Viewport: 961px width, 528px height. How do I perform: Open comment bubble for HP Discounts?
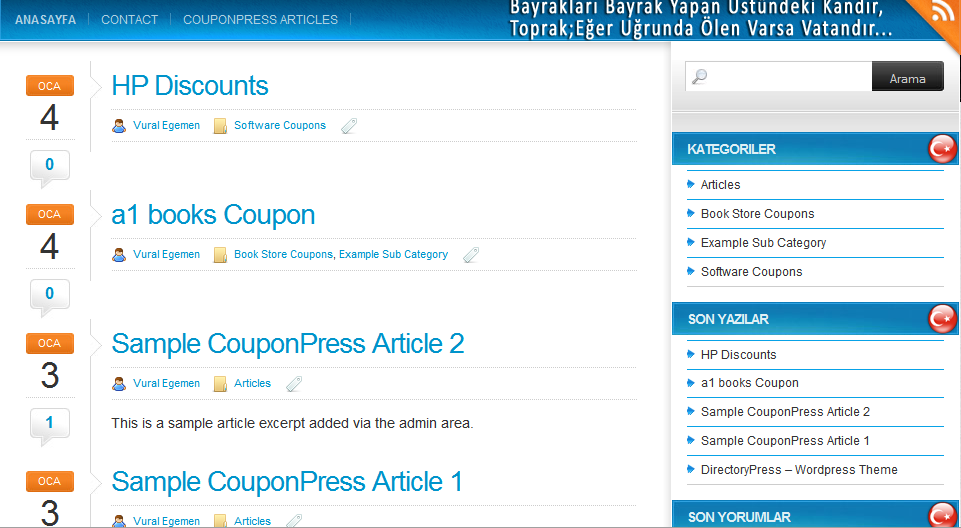pos(50,168)
